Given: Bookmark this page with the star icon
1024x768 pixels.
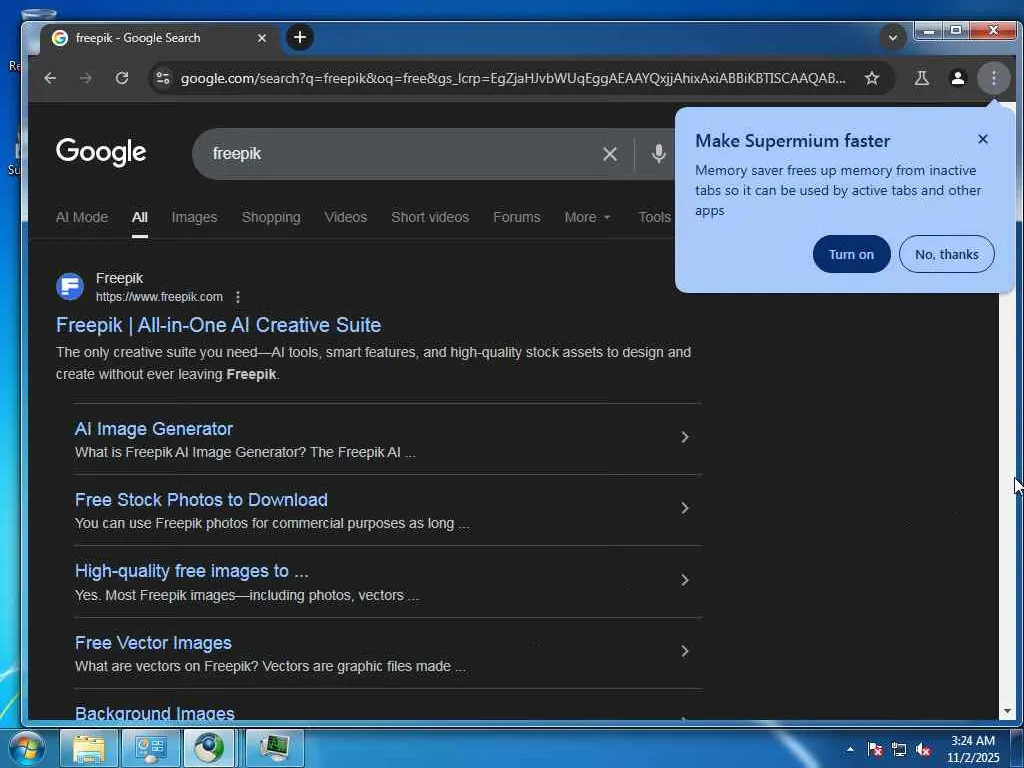Looking at the screenshot, I should (871, 78).
